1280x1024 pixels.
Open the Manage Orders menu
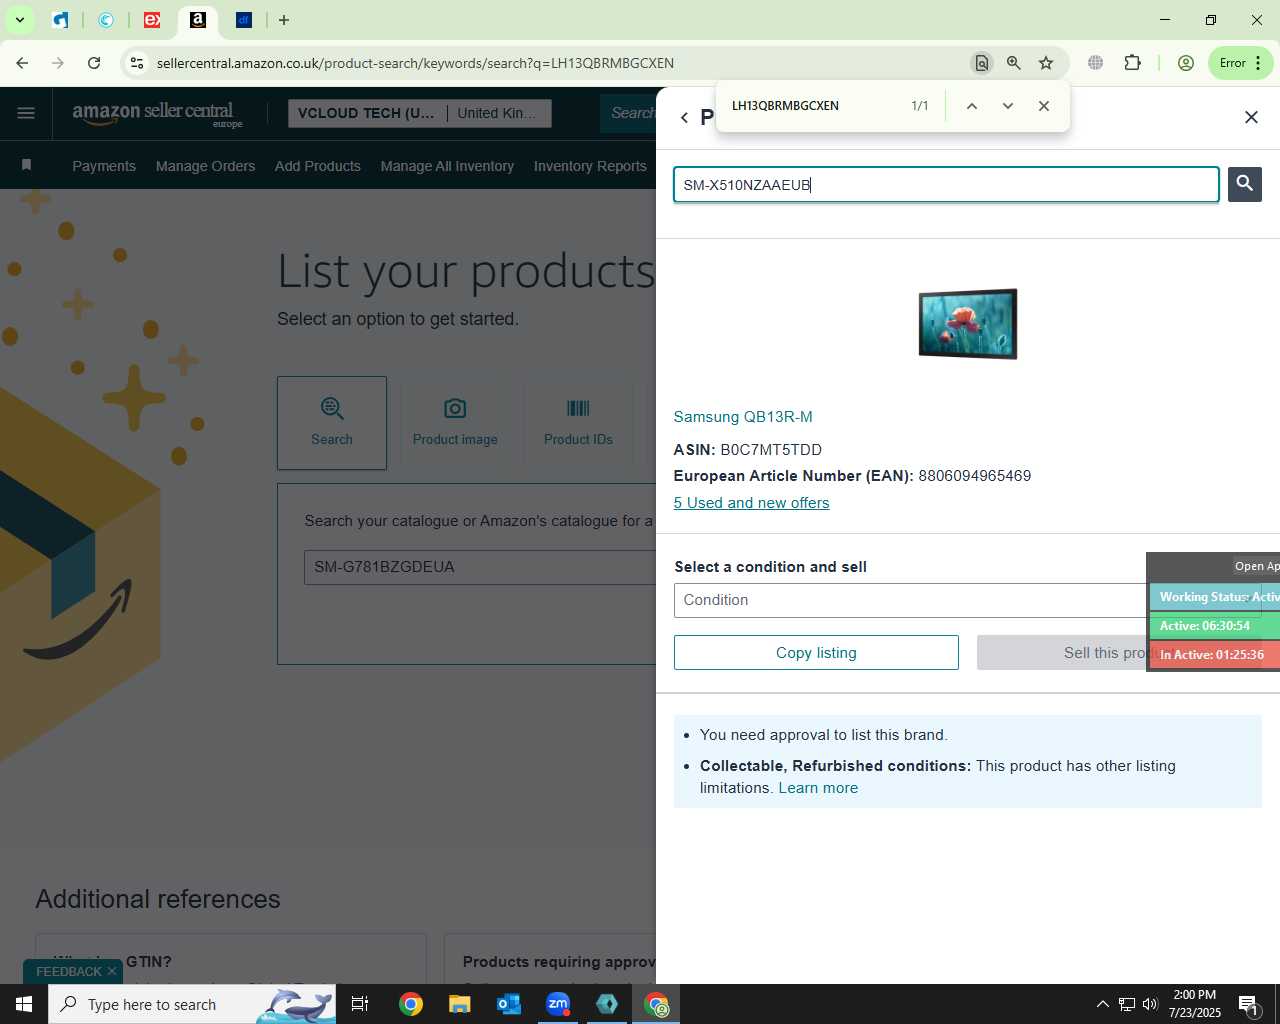point(205,166)
